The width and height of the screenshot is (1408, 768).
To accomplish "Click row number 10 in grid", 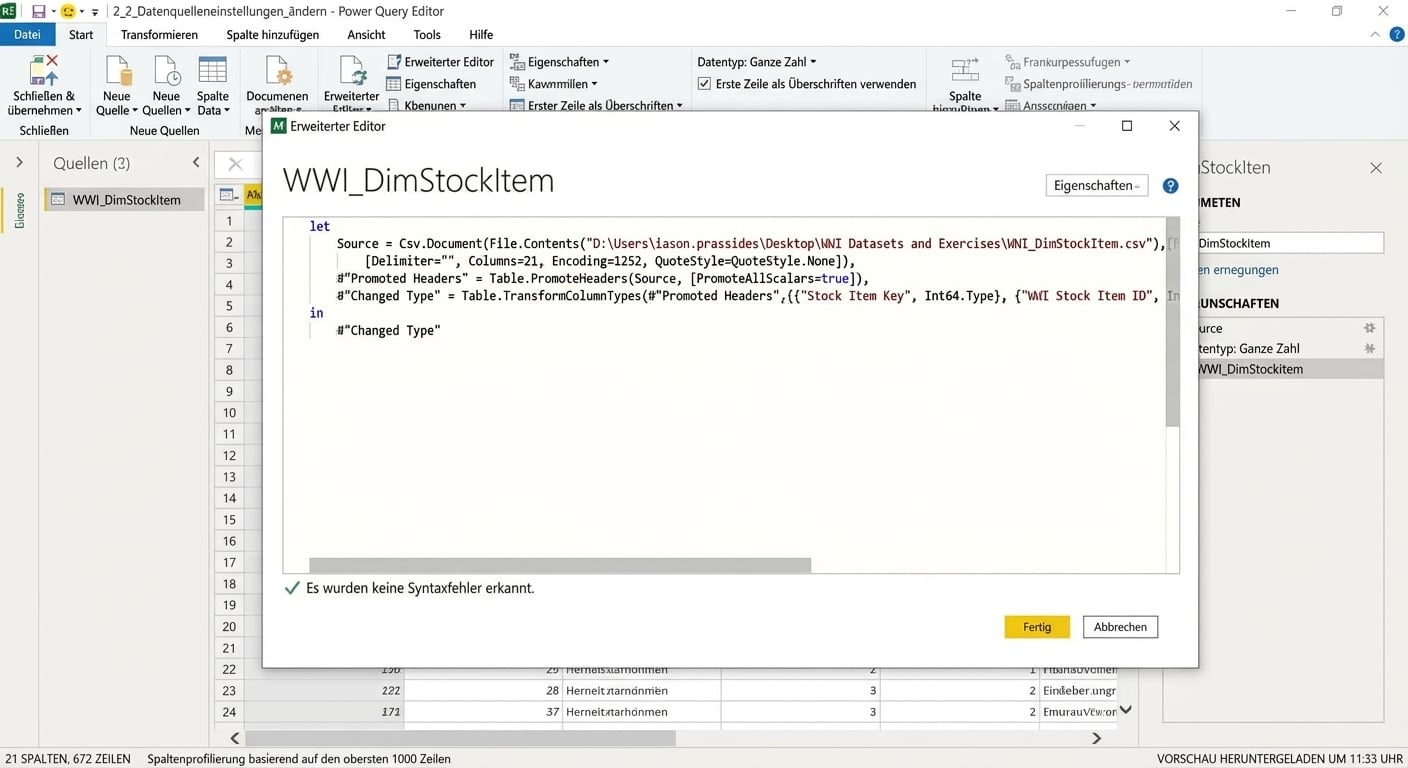I will pos(229,413).
